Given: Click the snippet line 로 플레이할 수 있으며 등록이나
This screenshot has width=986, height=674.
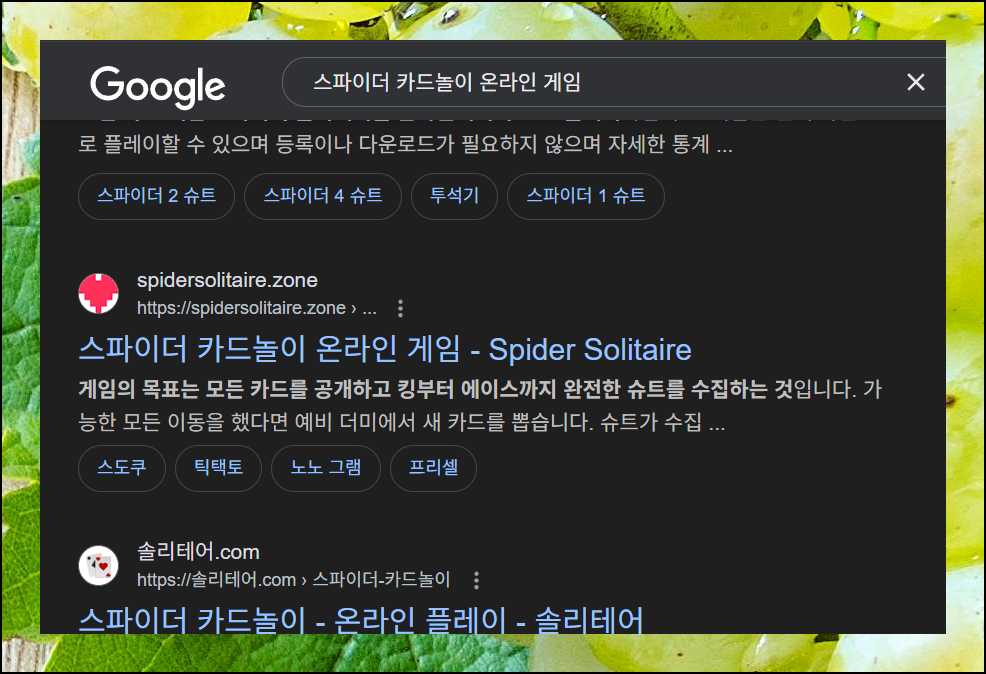Looking at the screenshot, I should [x=406, y=144].
